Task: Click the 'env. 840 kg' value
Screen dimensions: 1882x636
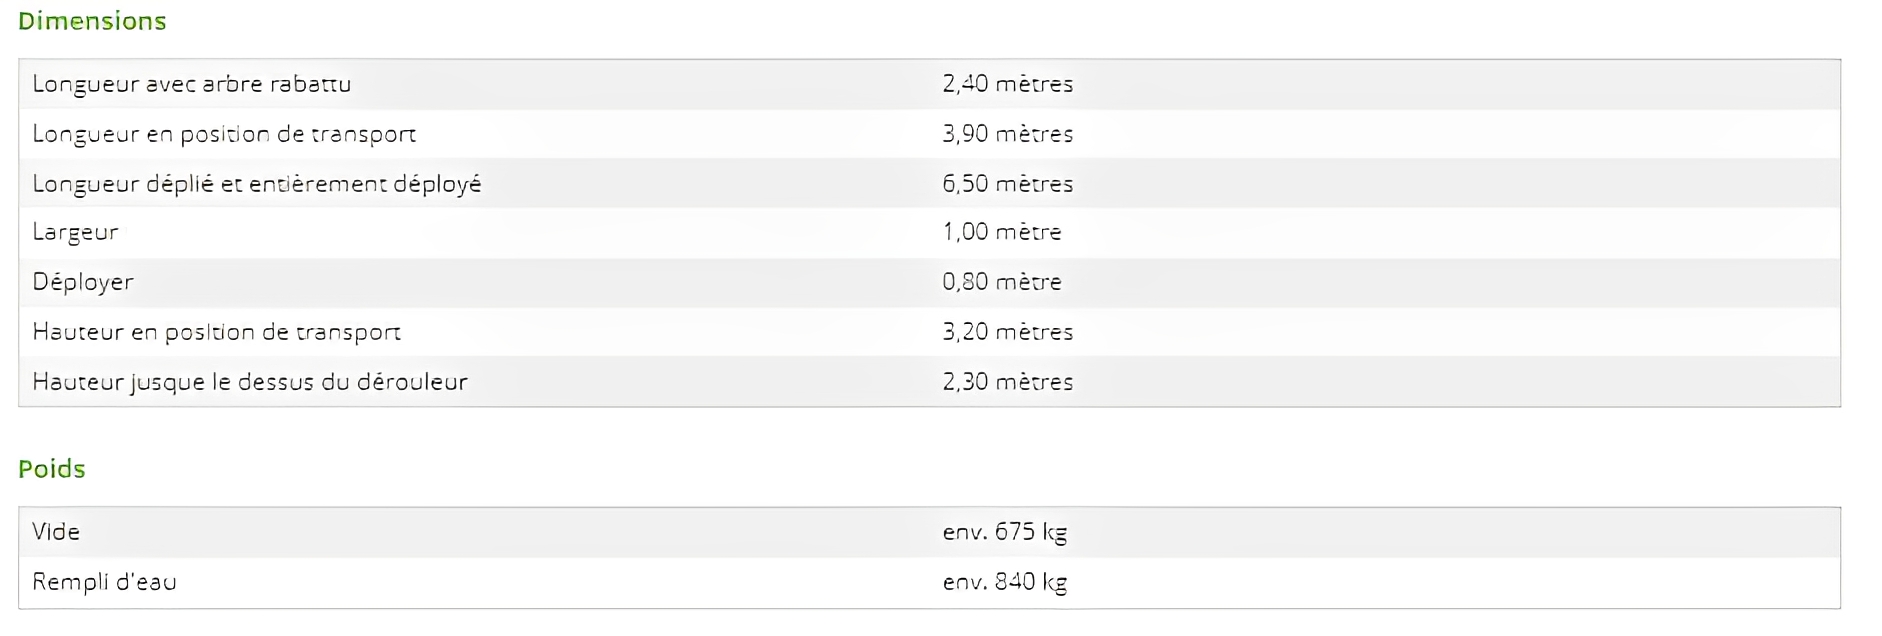Action: pos(1004,582)
